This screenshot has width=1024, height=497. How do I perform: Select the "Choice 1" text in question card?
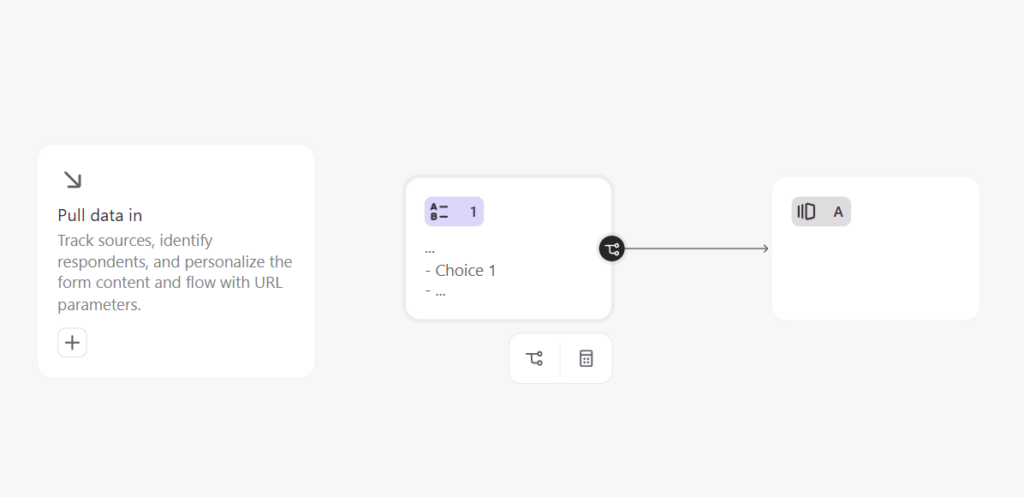(x=465, y=270)
